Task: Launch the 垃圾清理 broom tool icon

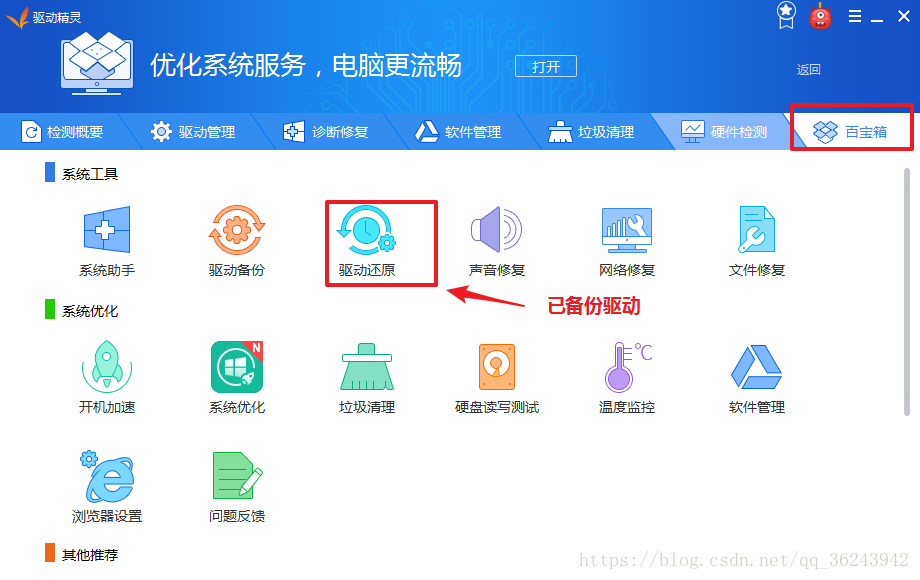Action: coord(367,367)
